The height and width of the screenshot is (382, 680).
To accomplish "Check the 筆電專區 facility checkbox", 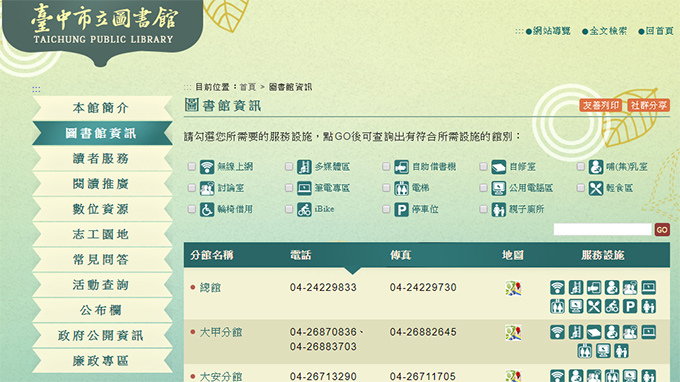I will click(x=289, y=188).
